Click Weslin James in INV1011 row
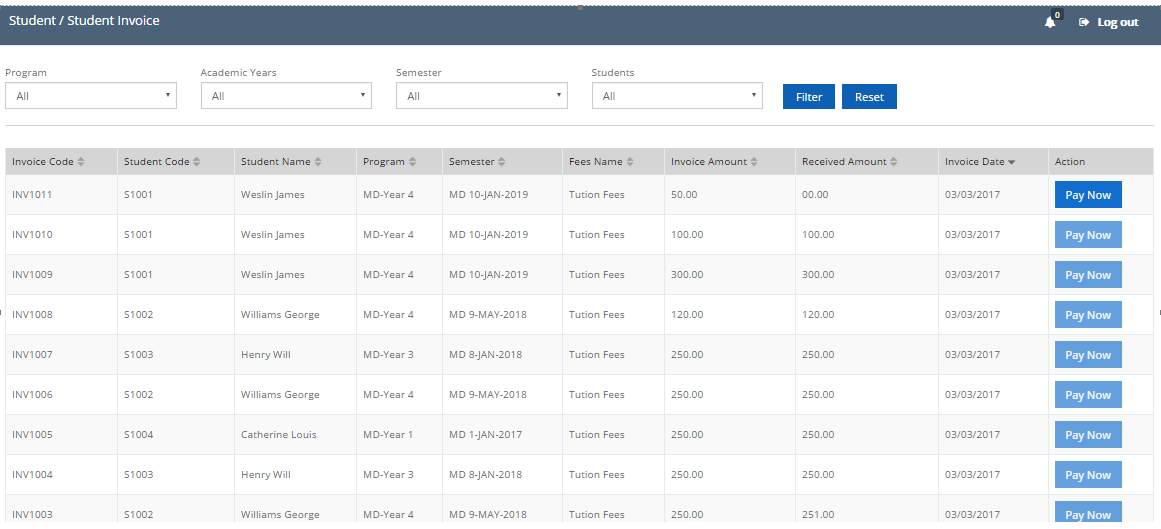This screenshot has height=529, width=1161. pos(272,195)
